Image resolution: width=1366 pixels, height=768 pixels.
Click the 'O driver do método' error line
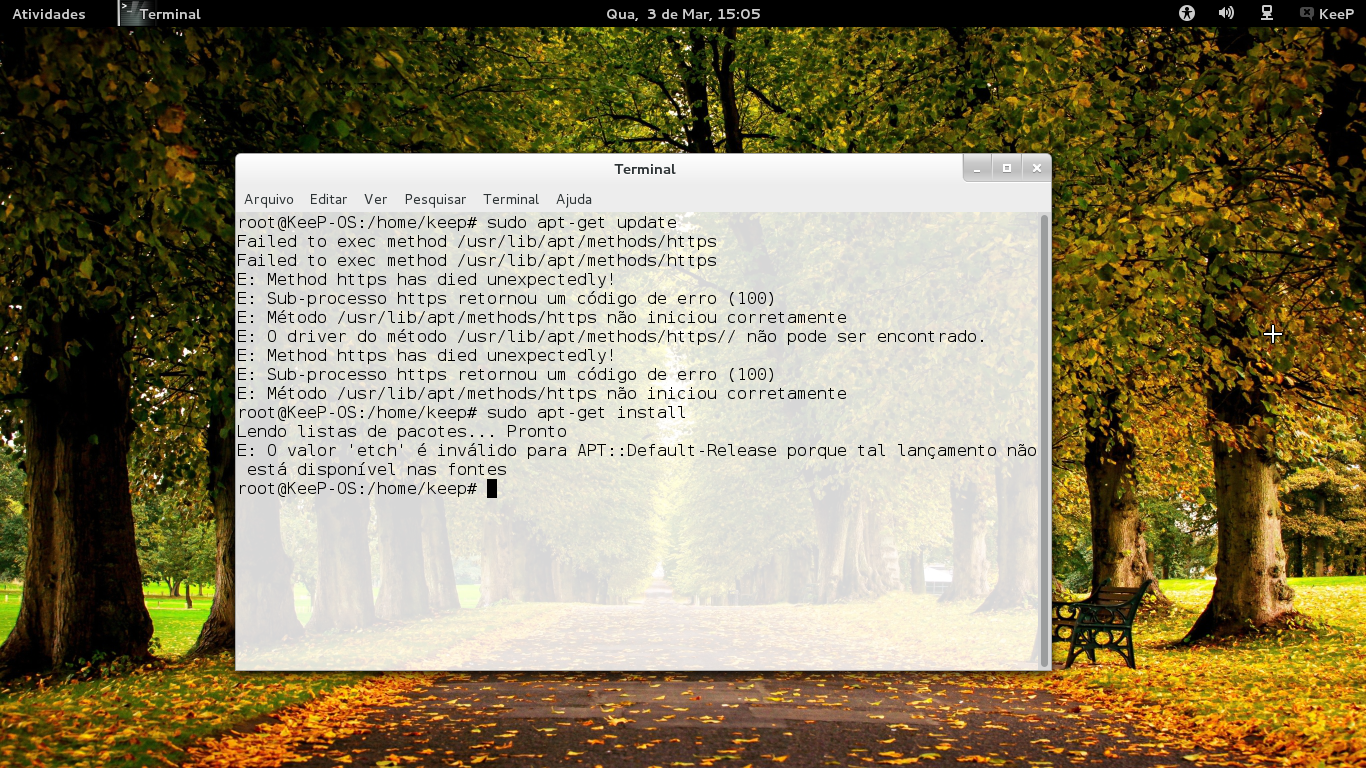pos(611,336)
